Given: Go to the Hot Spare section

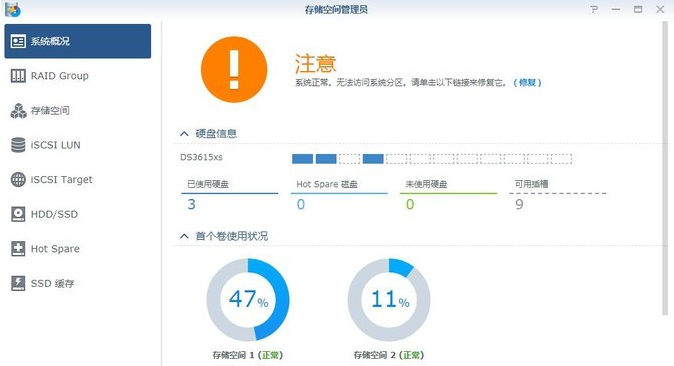Looking at the screenshot, I should (78, 249).
